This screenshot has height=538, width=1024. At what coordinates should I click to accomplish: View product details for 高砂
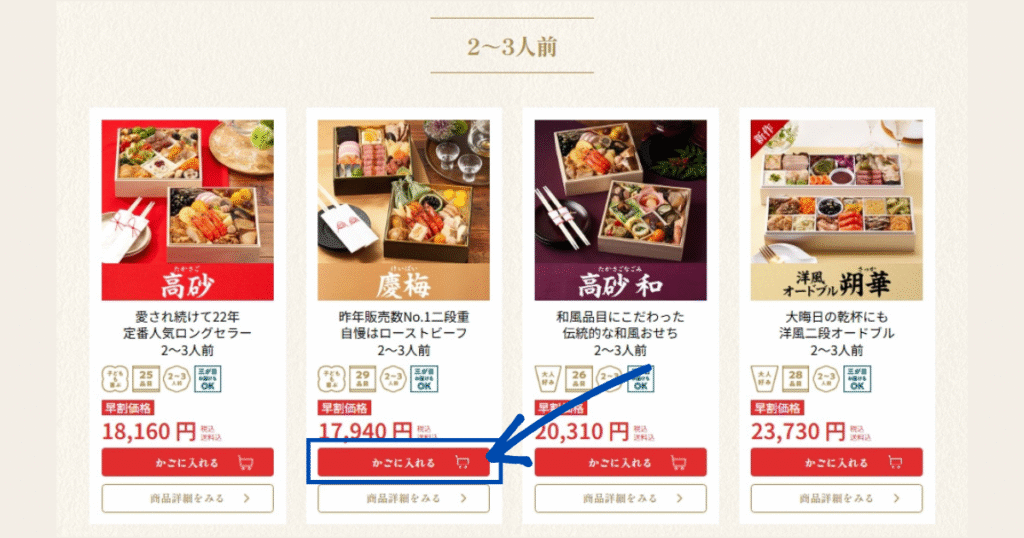click(187, 498)
